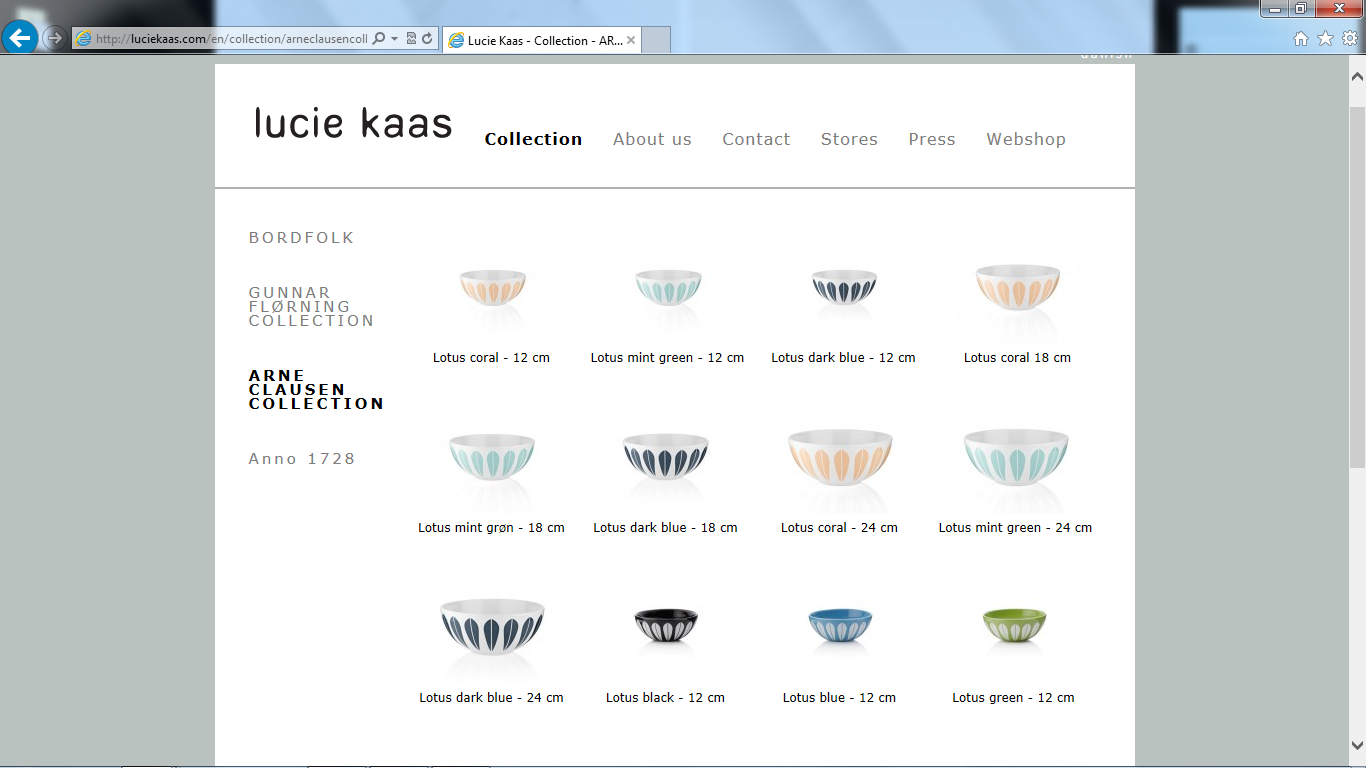Close the Lucie Kaas tab
Image resolution: width=1366 pixels, height=768 pixels.
[631, 40]
